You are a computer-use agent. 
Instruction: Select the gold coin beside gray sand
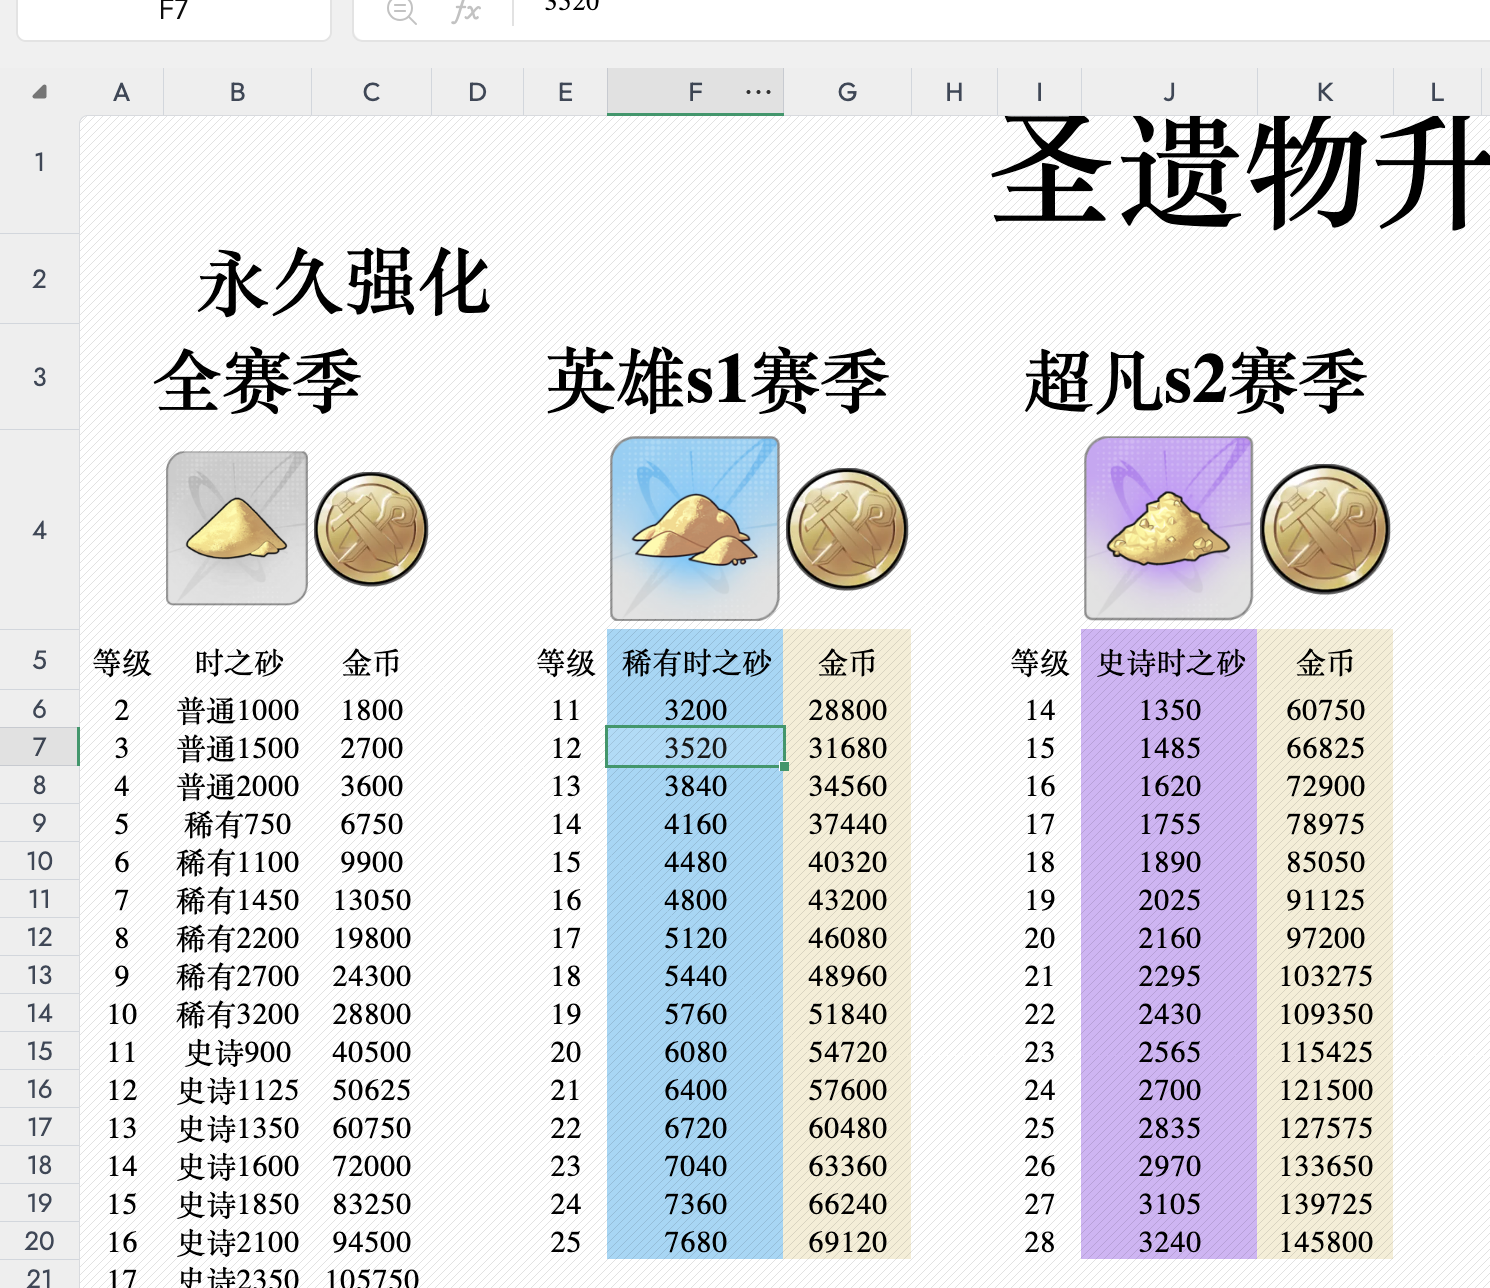point(371,529)
